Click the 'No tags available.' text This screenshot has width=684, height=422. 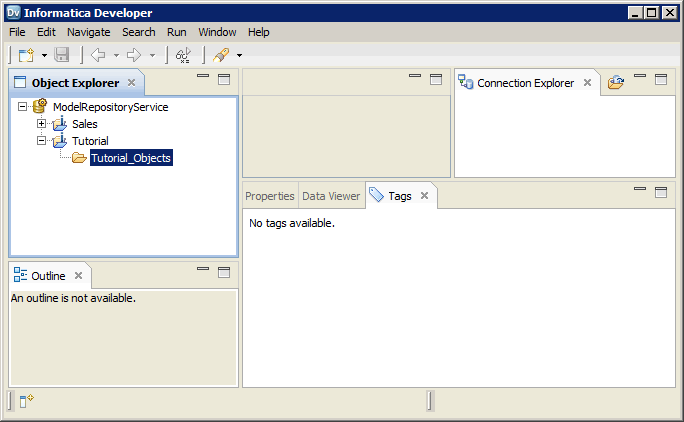(292, 223)
